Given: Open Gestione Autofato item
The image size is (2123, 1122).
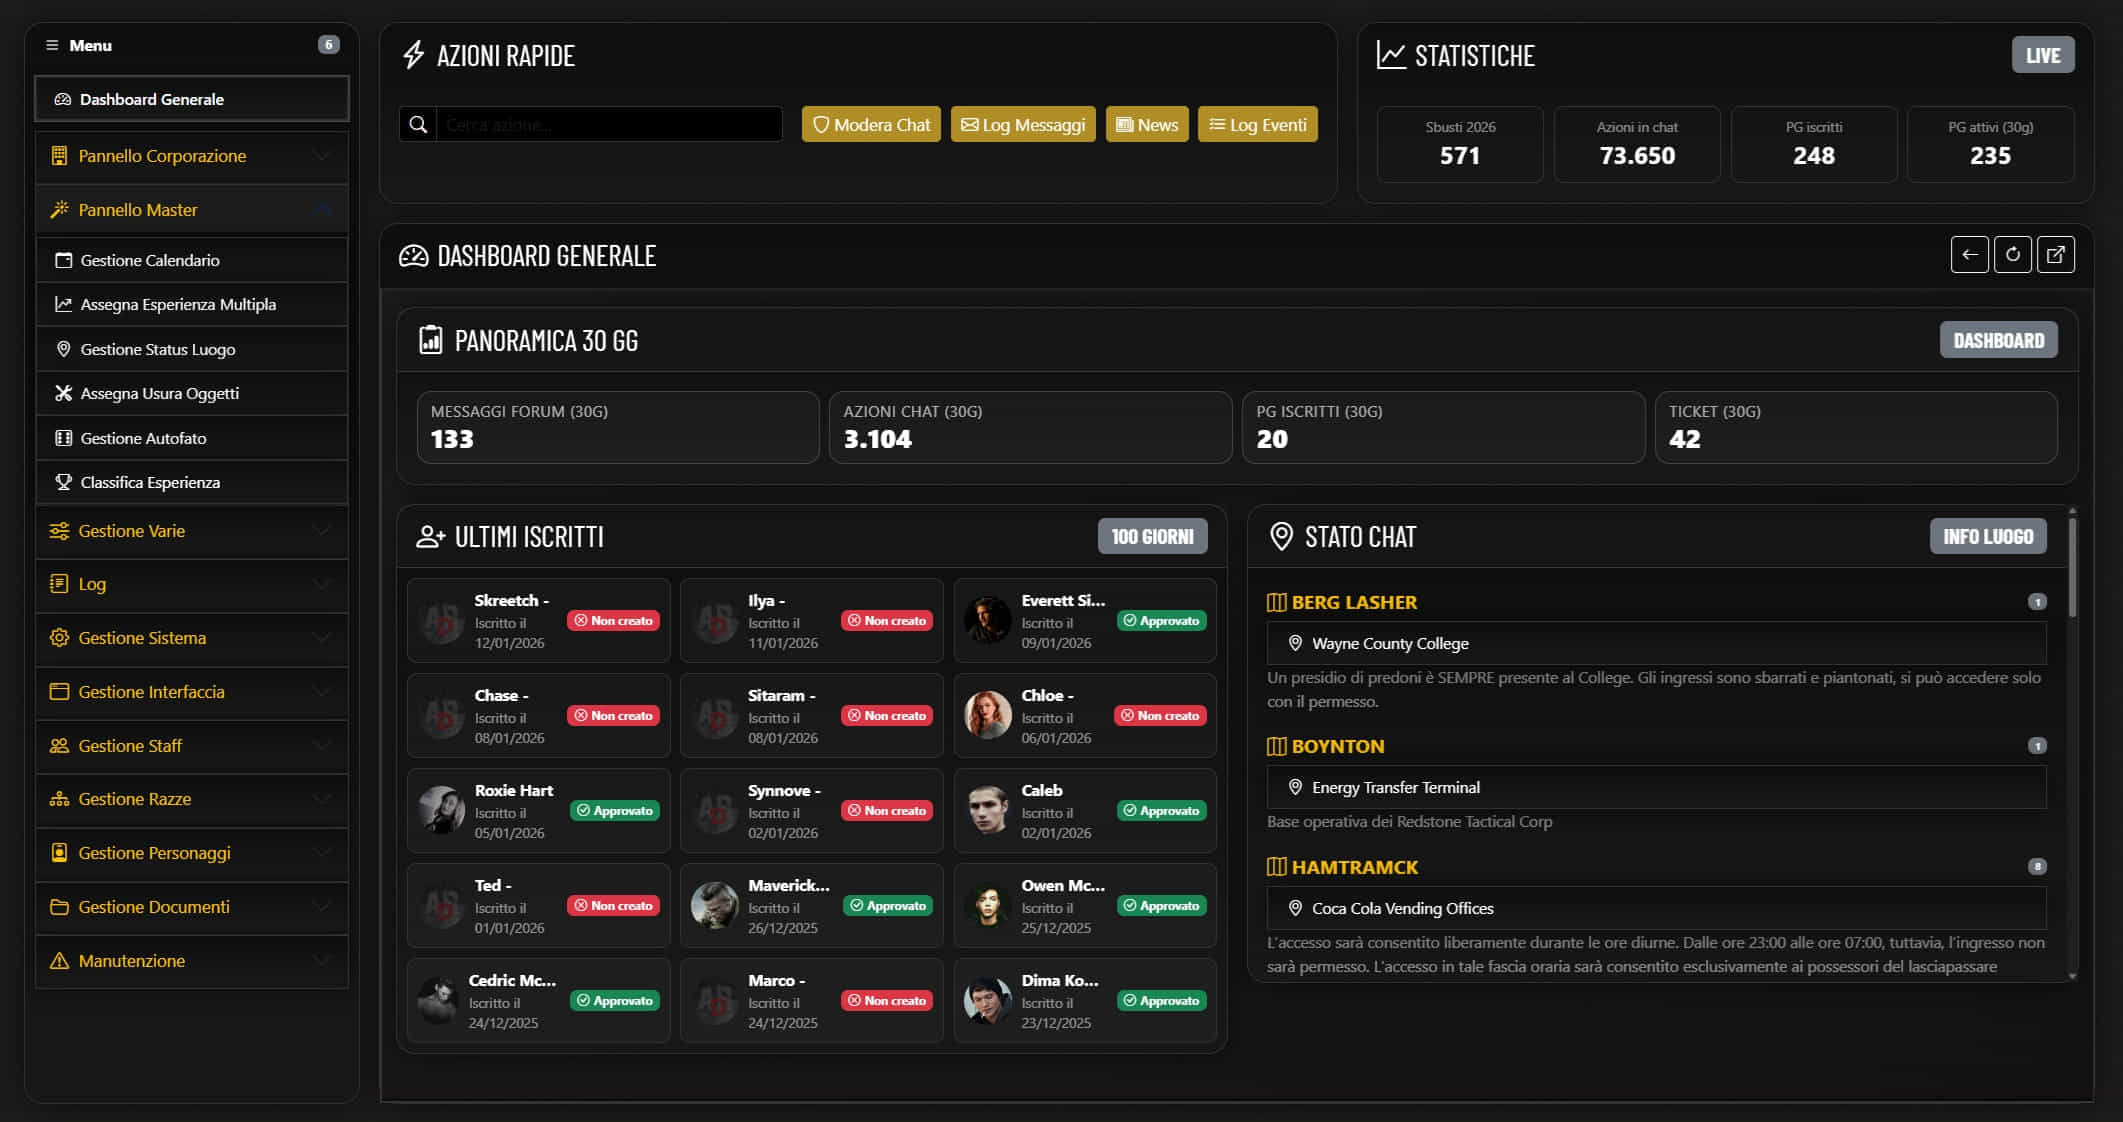Looking at the screenshot, I should [192, 438].
